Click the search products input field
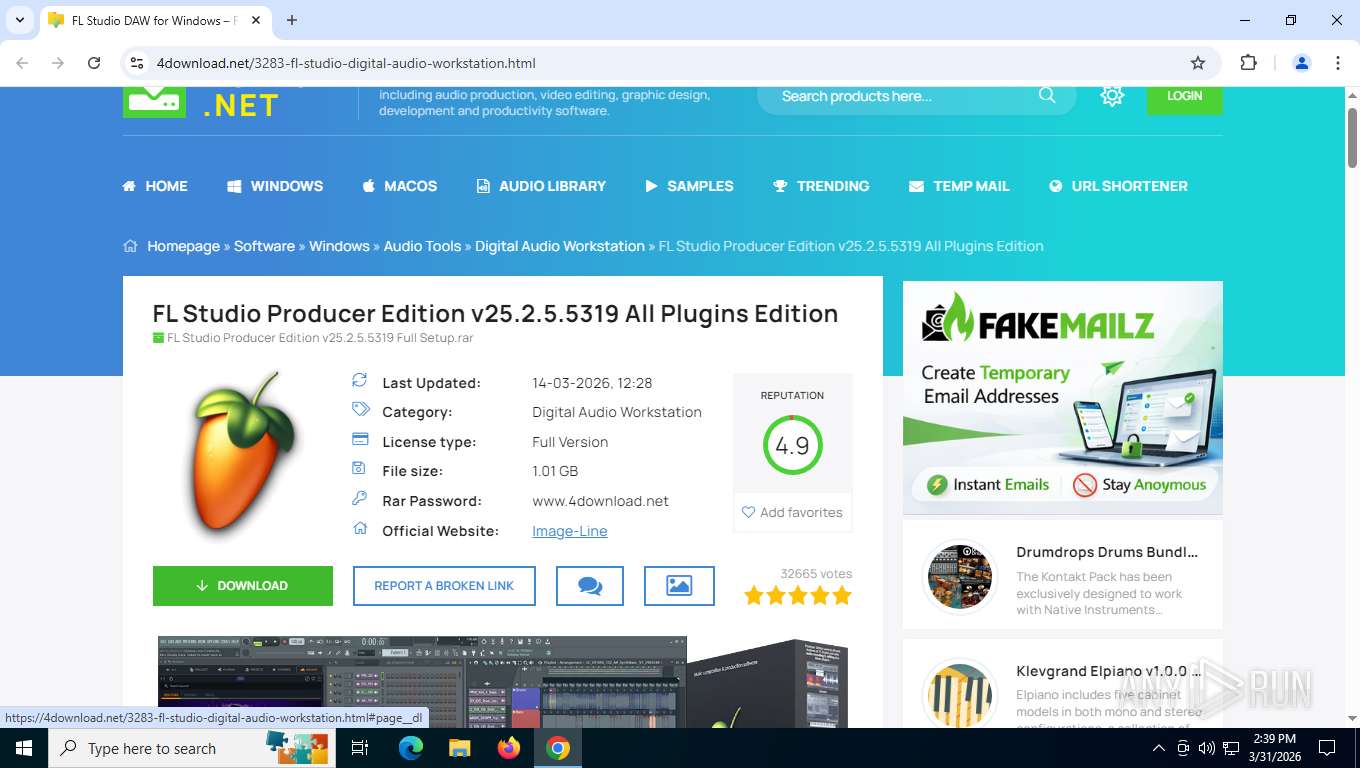This screenshot has width=1360, height=768. coord(905,96)
